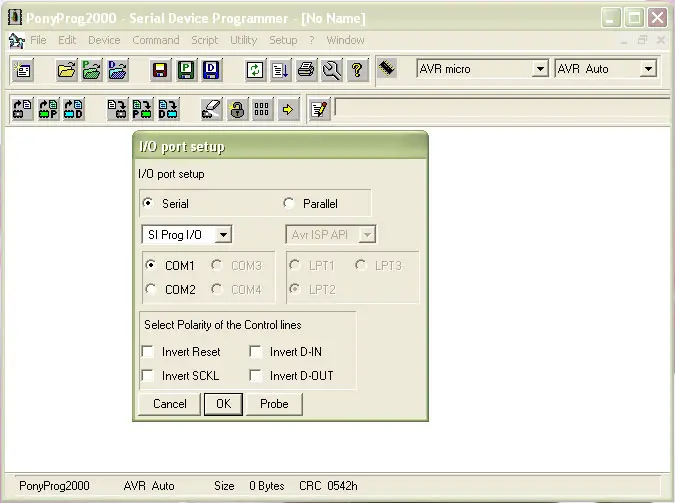Tick the Invert D-IN checkbox
The image size is (675, 503).
(256, 351)
